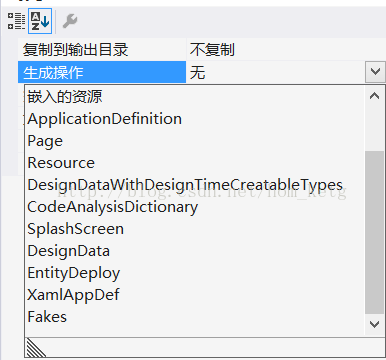
Task: Select 嵌入的资源 from the list
Action: [x=195, y=96]
